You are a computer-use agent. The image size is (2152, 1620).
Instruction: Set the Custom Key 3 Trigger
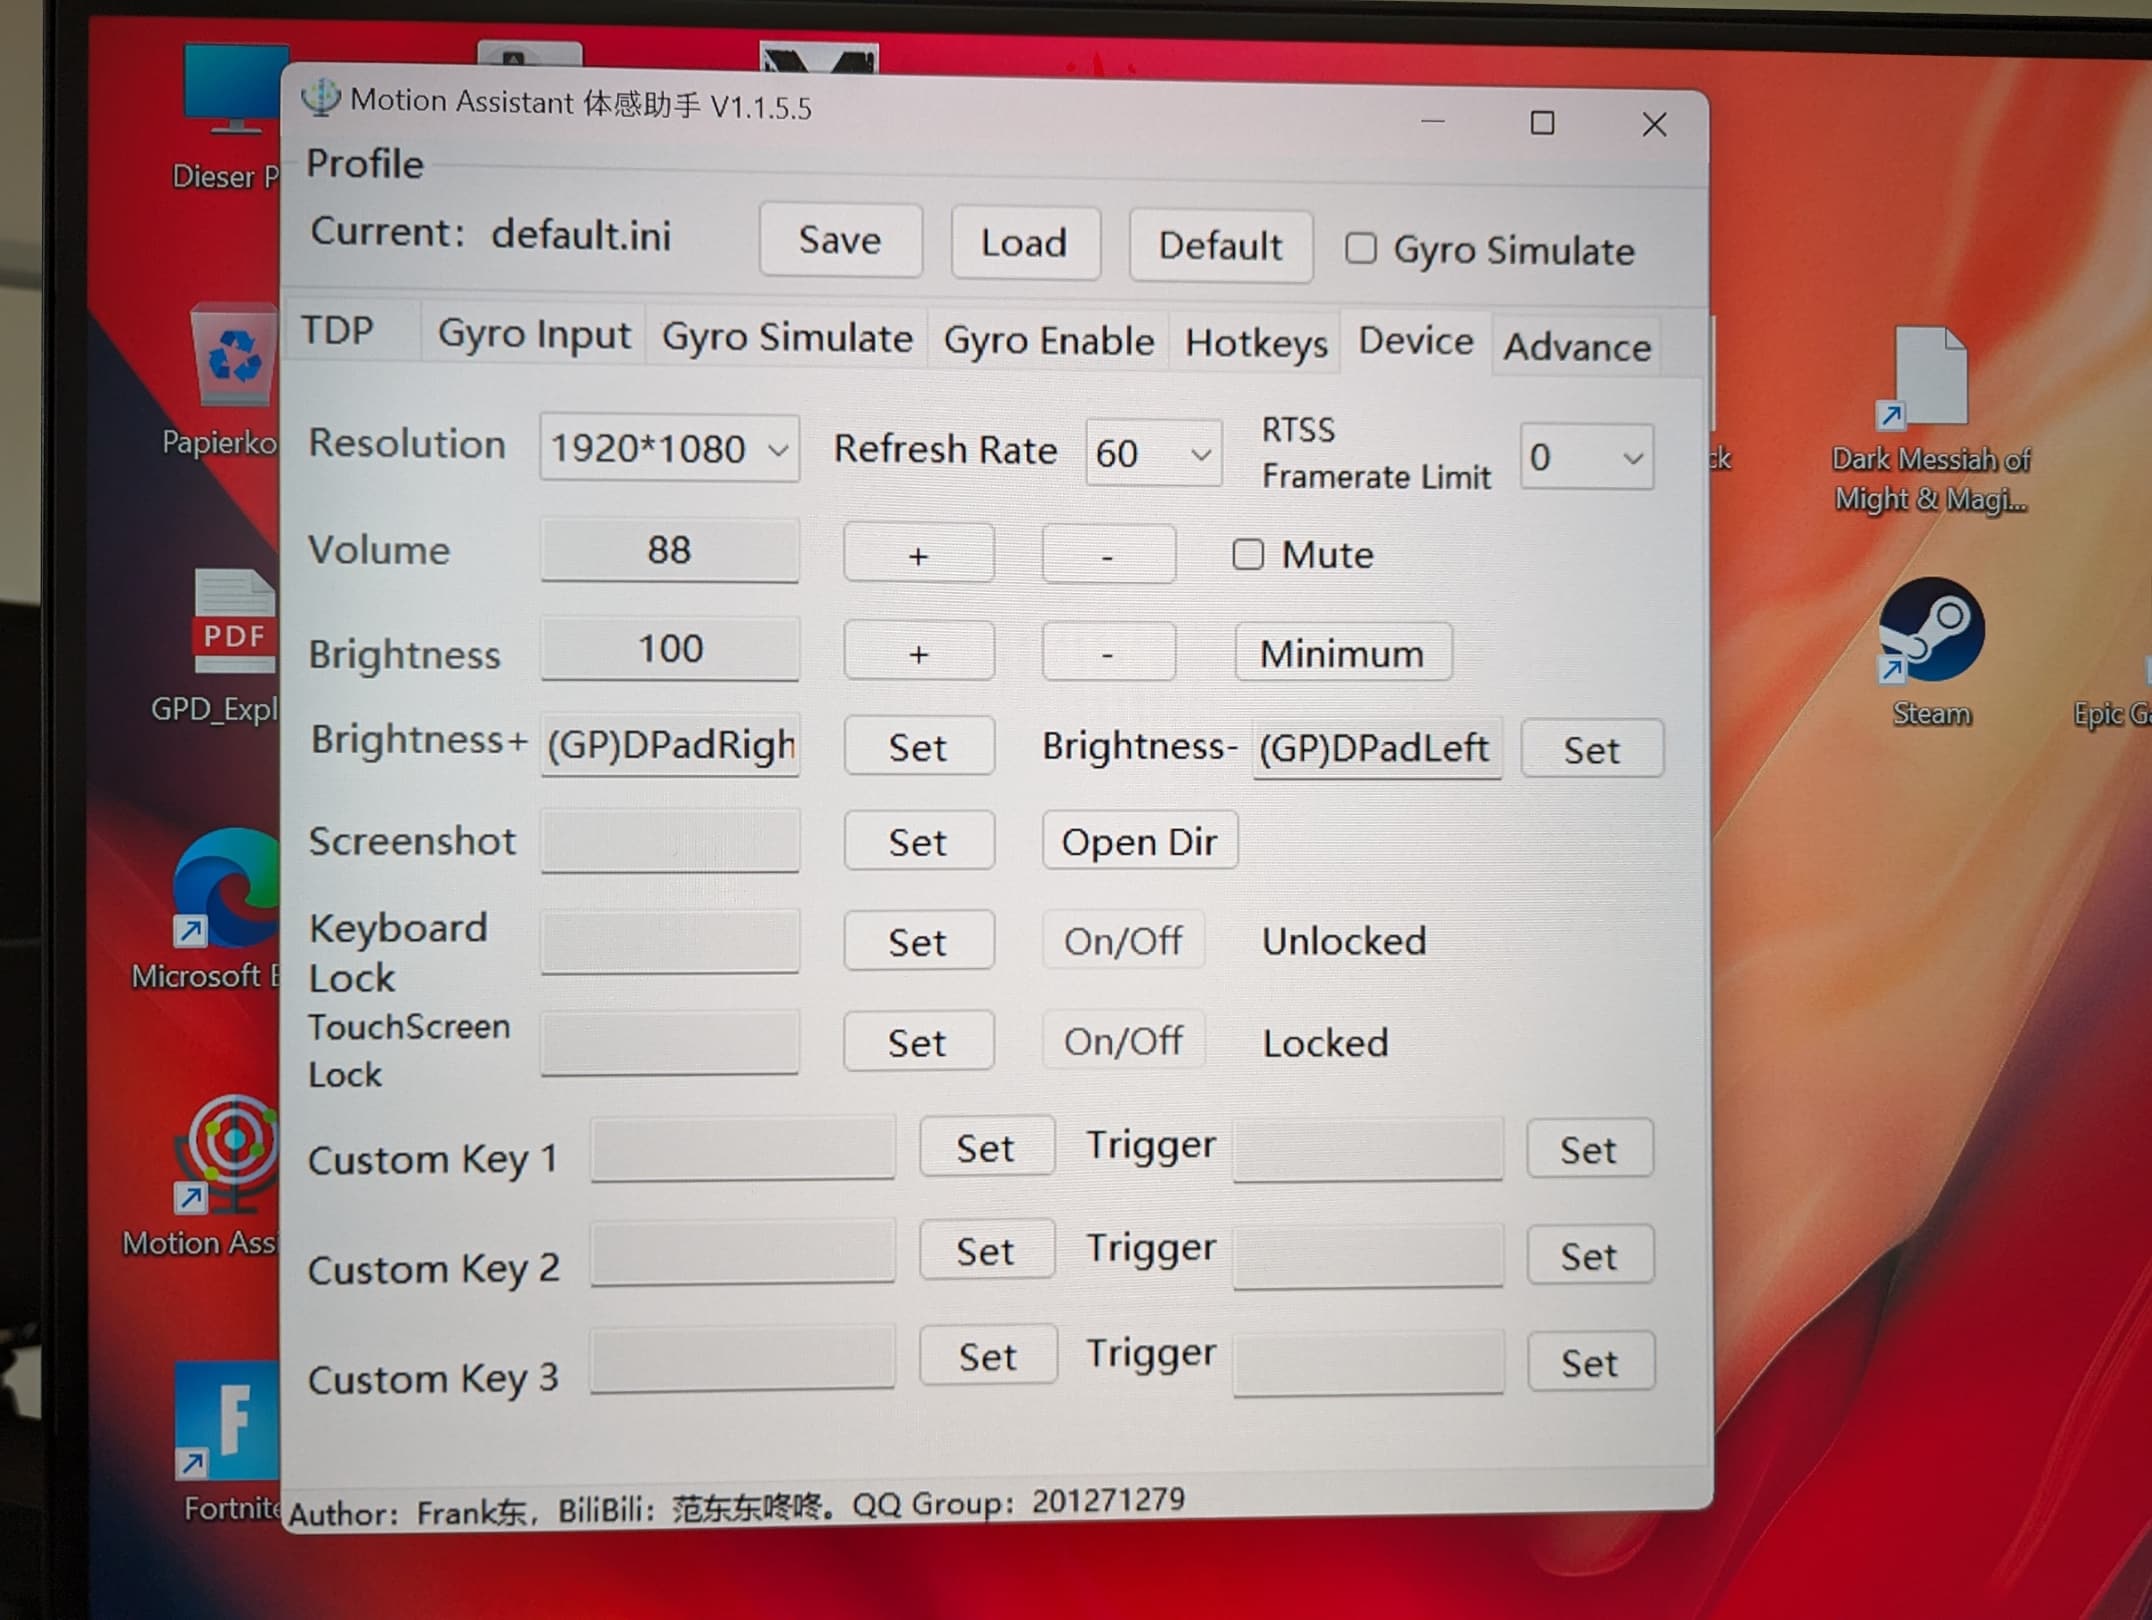point(1590,1361)
